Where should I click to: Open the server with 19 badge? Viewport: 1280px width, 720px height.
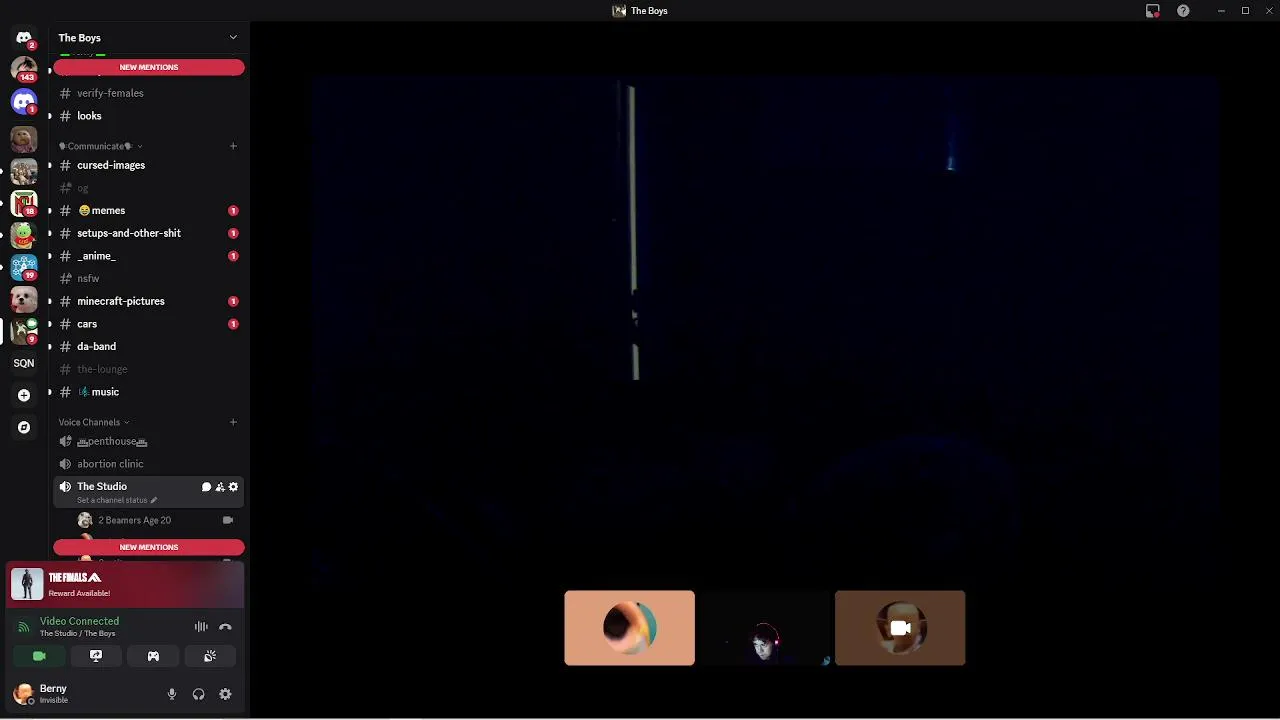click(24, 267)
